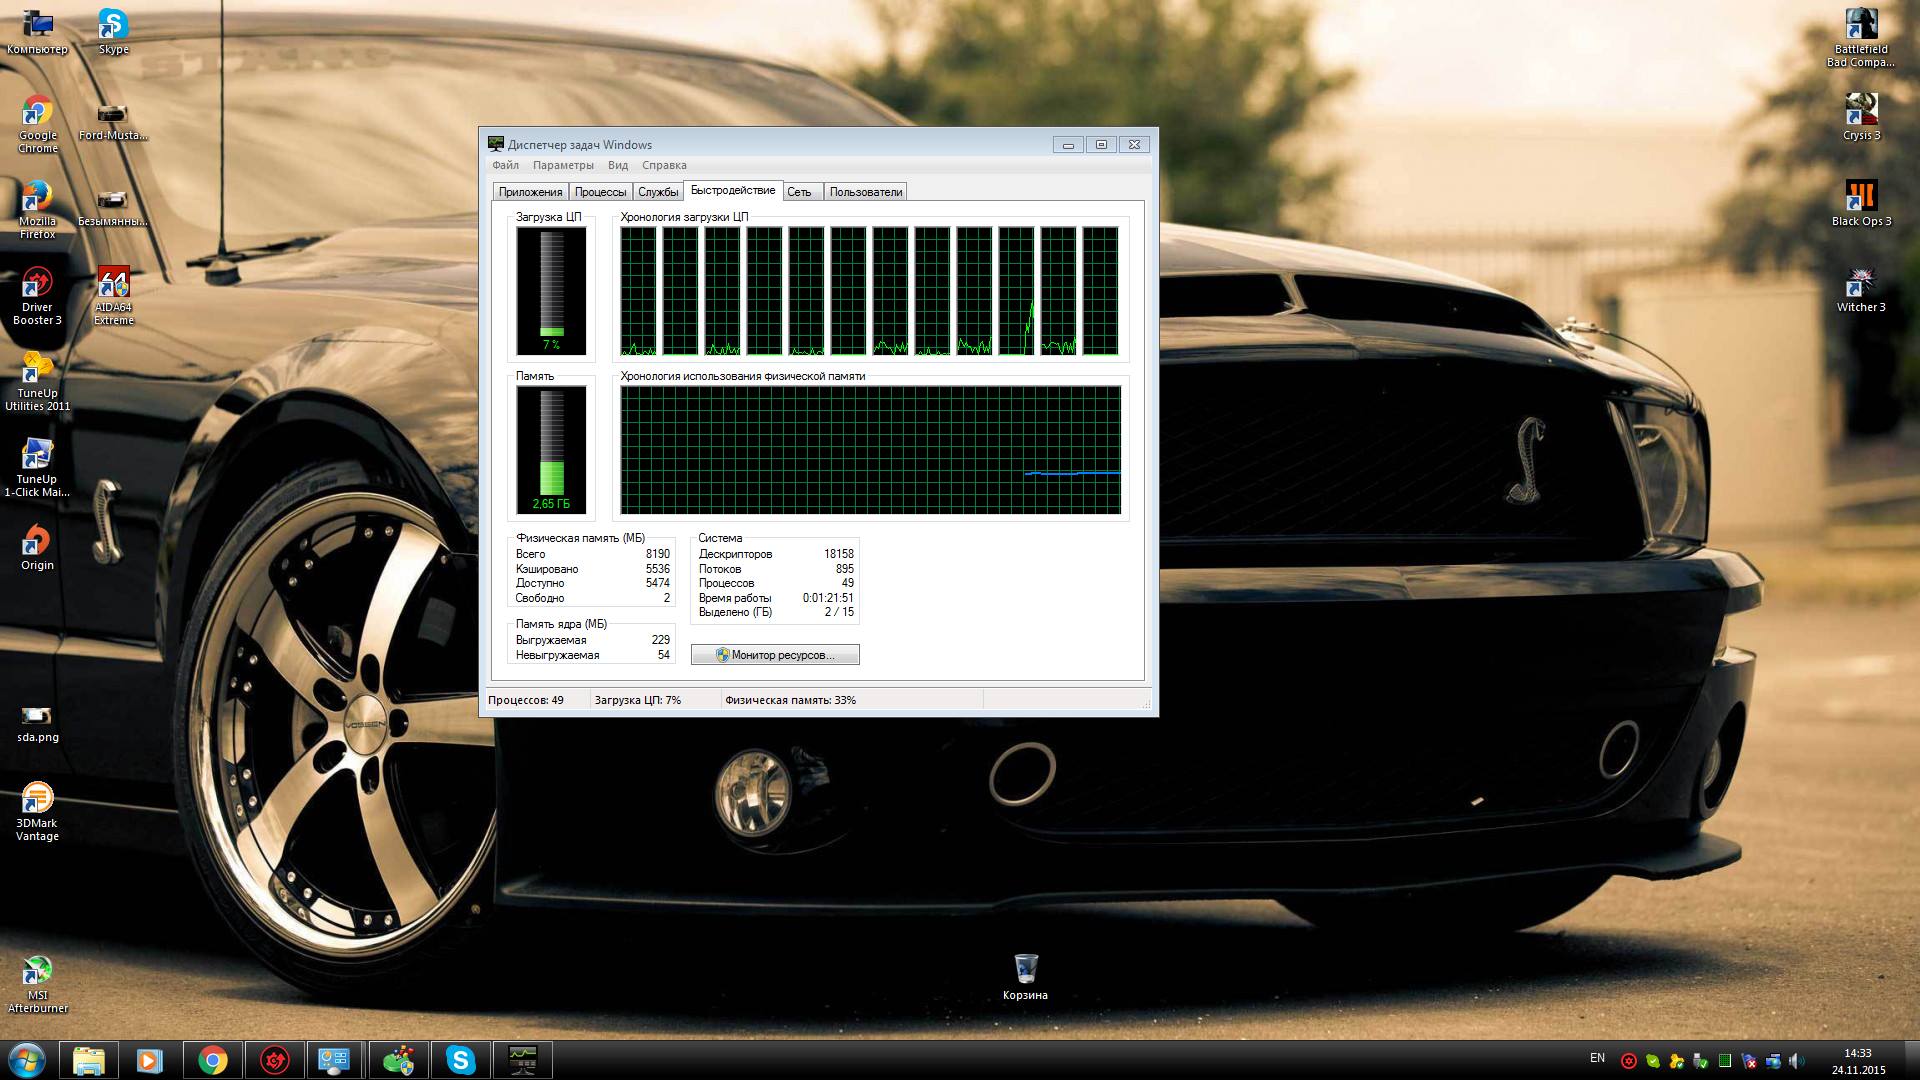This screenshot has width=1920, height=1080.
Task: Open the Приложения tab
Action: (x=530, y=192)
